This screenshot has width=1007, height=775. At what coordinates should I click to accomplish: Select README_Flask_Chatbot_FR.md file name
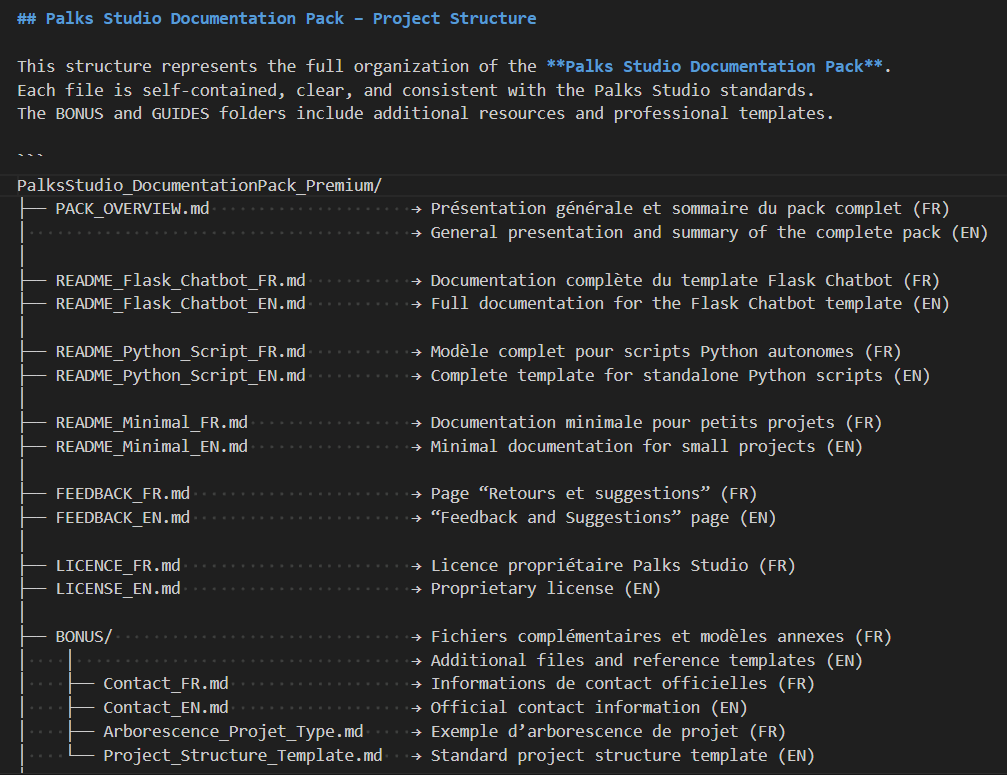pos(180,281)
